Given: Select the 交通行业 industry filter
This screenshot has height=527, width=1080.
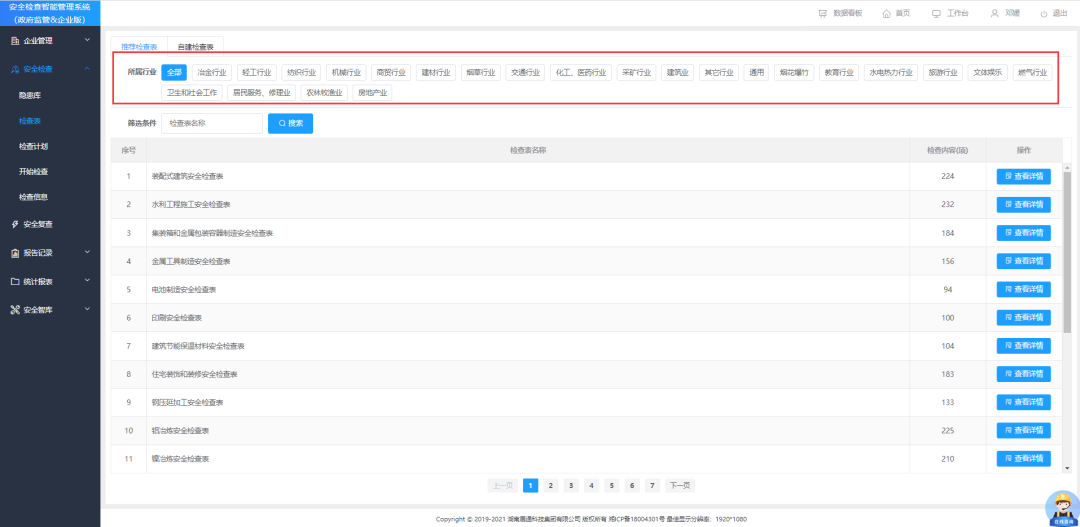Looking at the screenshot, I should click(526, 72).
